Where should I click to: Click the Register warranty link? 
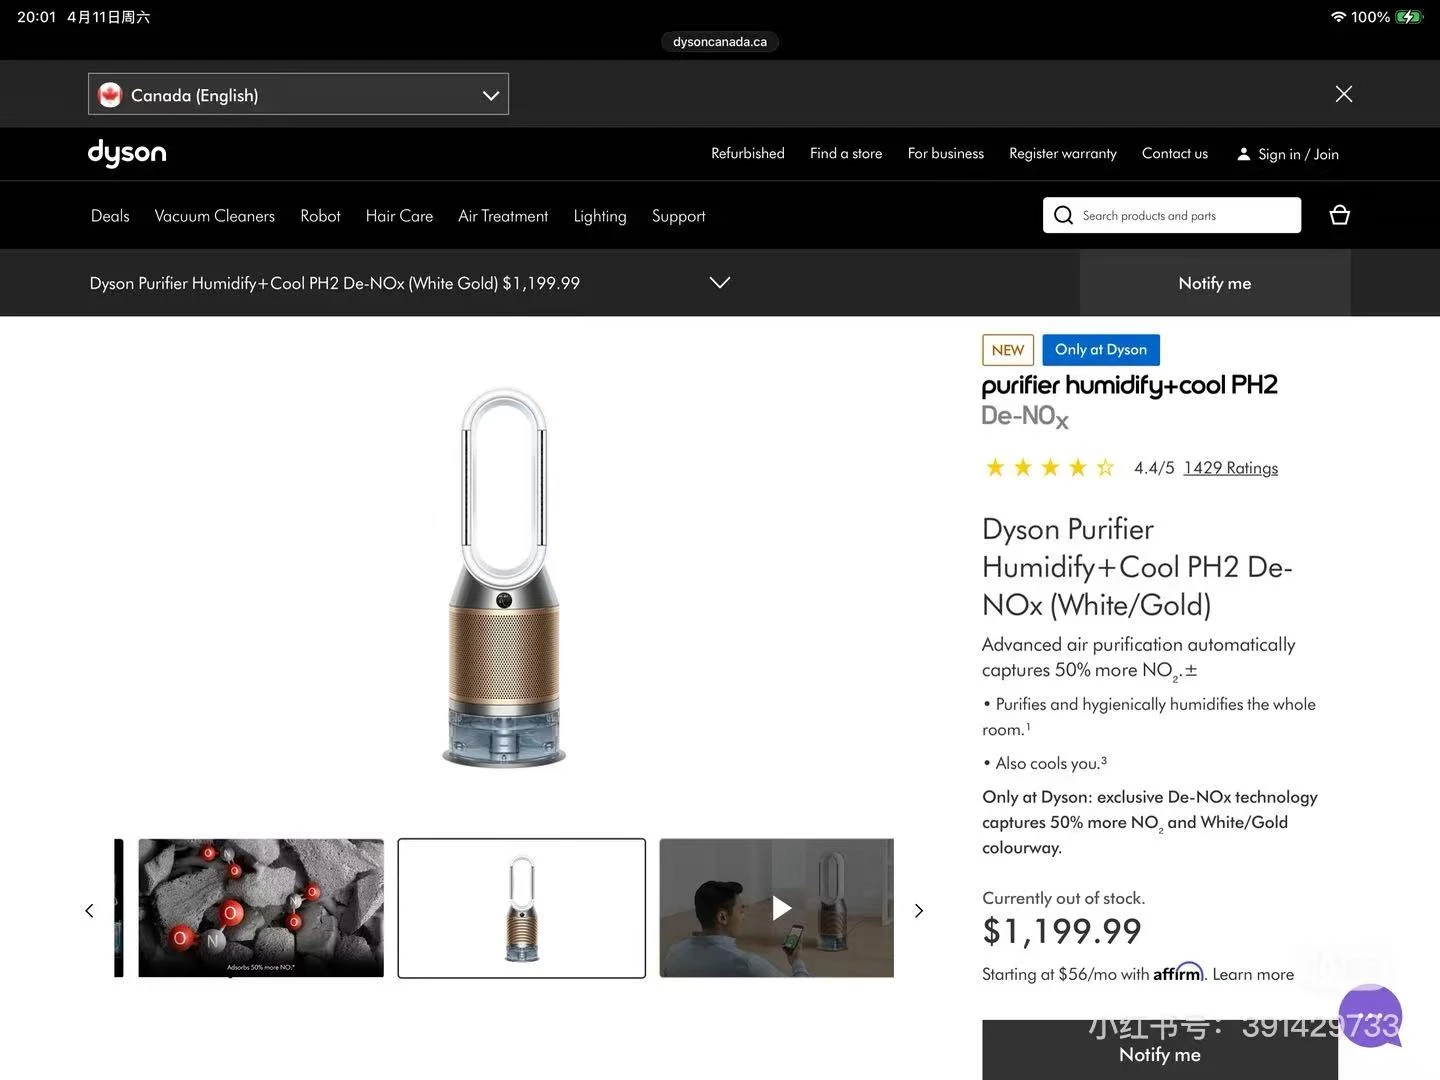[x=1063, y=153]
